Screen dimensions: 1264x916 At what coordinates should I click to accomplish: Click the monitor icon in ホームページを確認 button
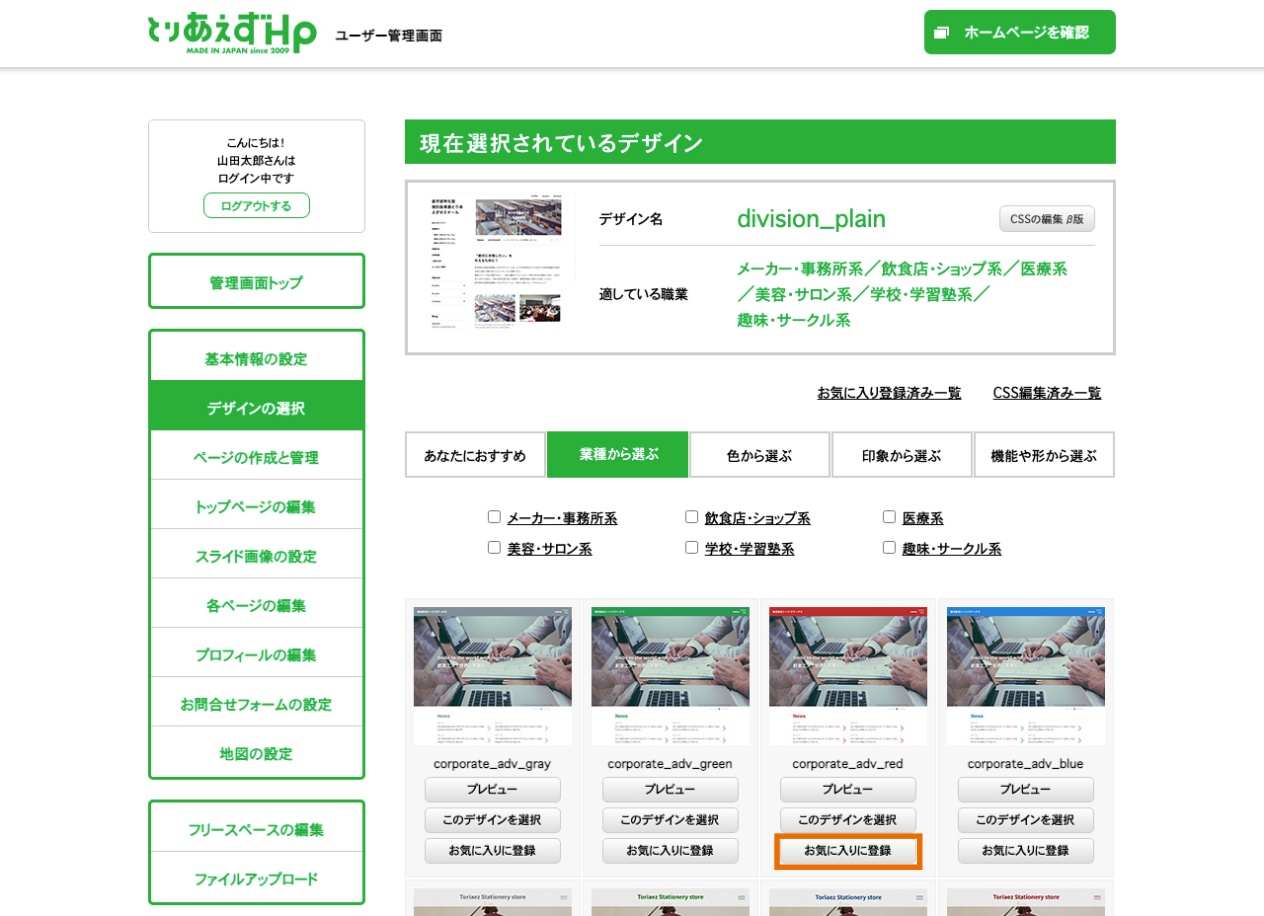pyautogui.click(x=940, y=31)
